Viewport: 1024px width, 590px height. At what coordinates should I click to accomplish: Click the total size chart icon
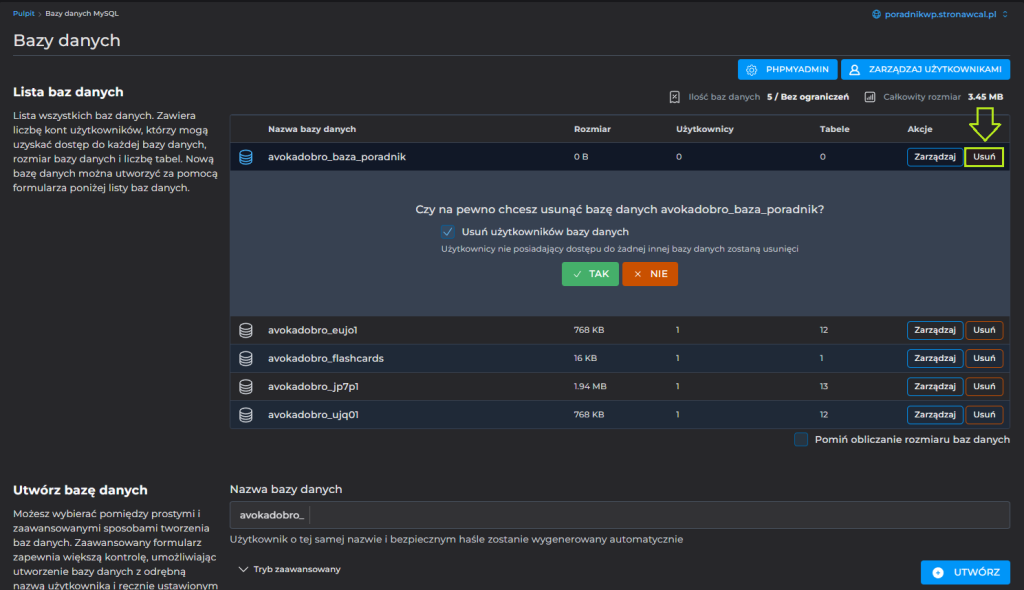click(x=870, y=97)
